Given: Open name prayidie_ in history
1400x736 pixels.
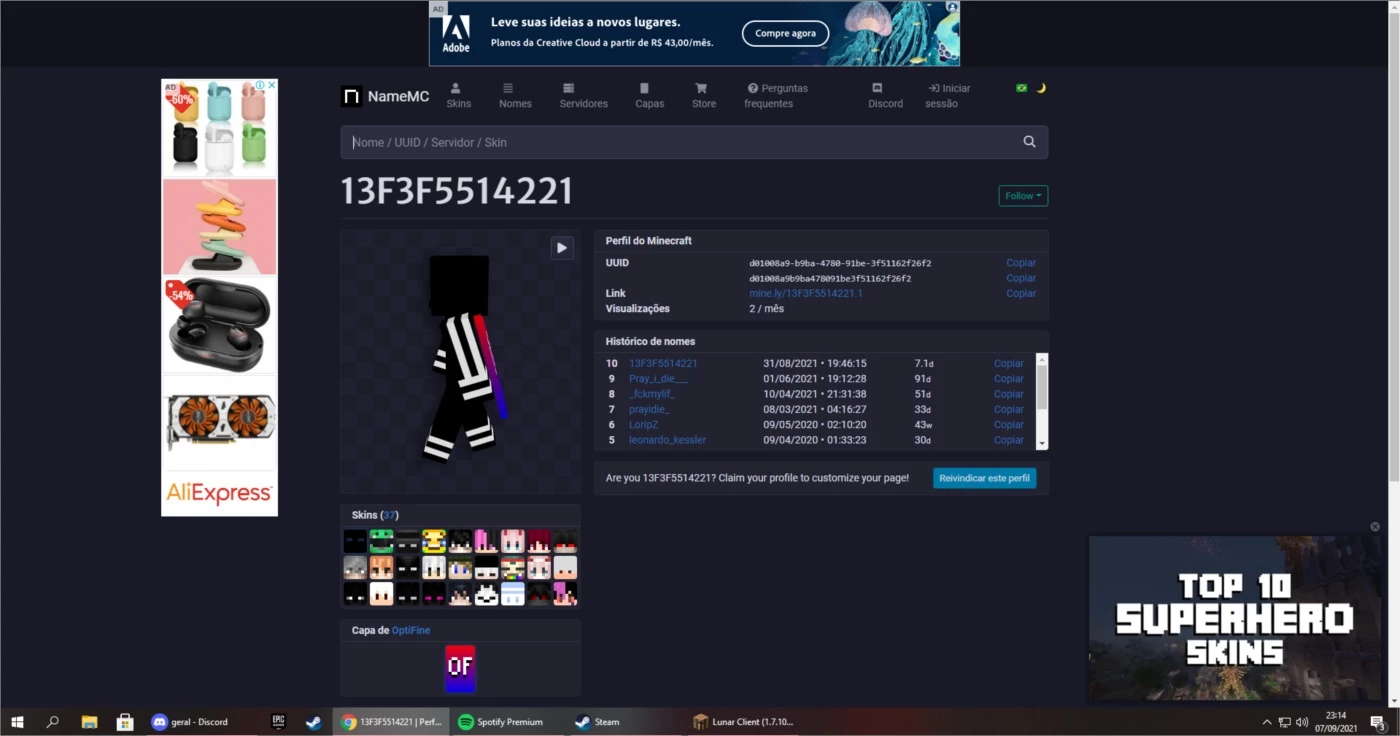Looking at the screenshot, I should [649, 409].
